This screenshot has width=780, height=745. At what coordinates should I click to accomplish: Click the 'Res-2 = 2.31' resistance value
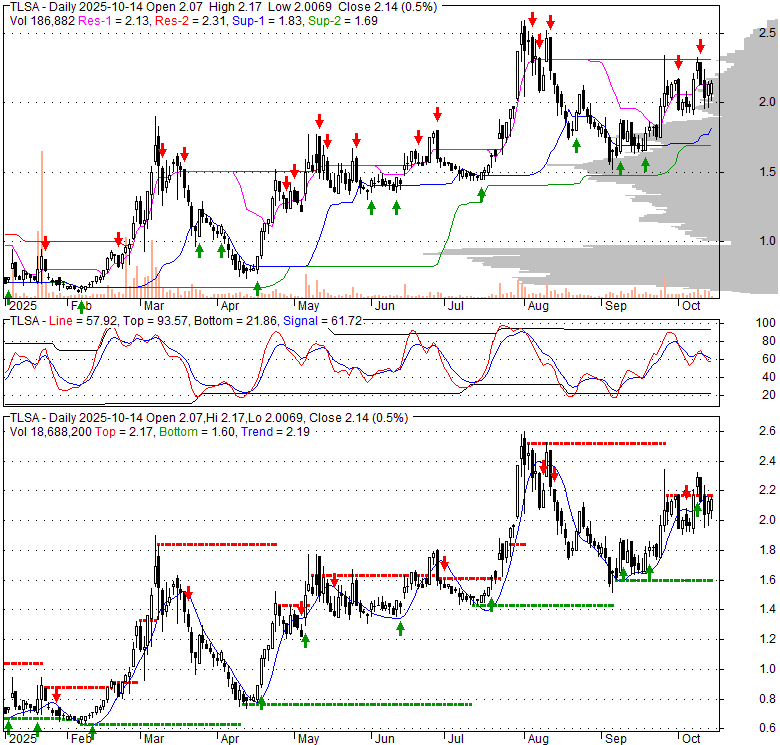(x=191, y=21)
